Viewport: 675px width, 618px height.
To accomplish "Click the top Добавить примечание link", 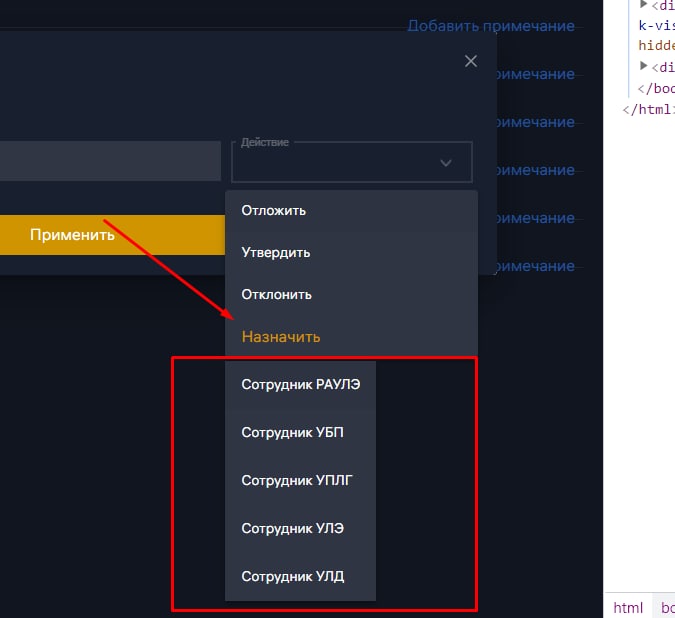I will [491, 26].
